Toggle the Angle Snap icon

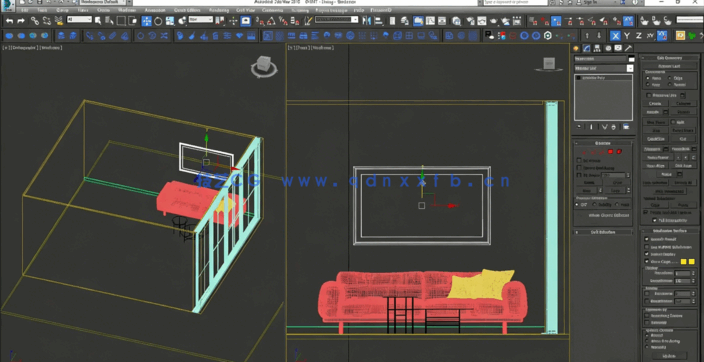[x=271, y=21]
